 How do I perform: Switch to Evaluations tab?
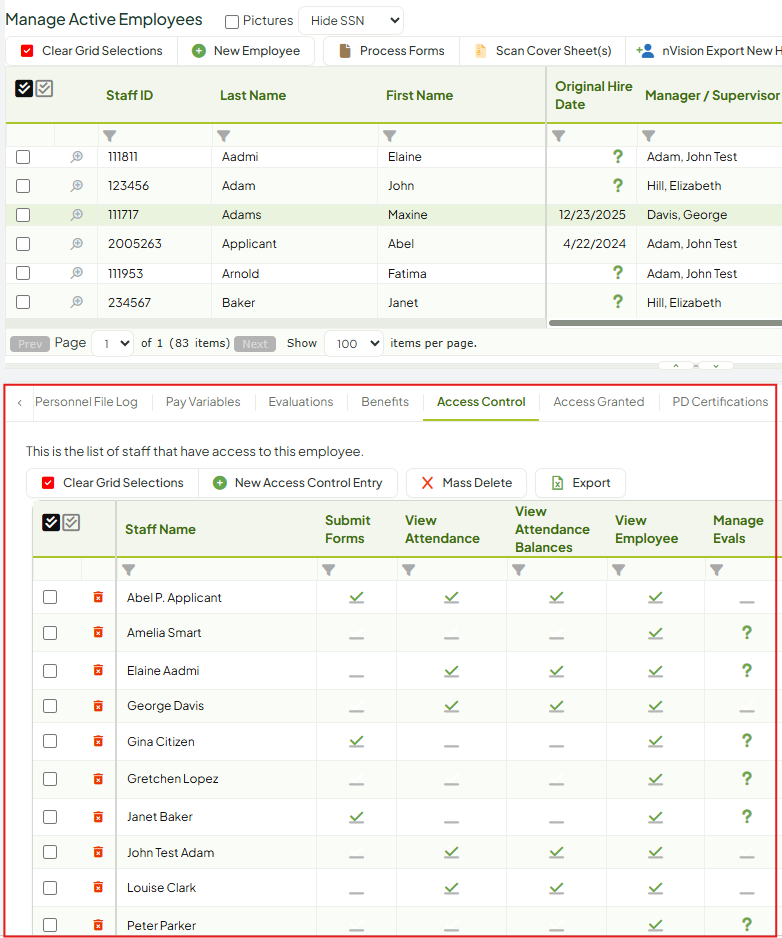(x=300, y=402)
